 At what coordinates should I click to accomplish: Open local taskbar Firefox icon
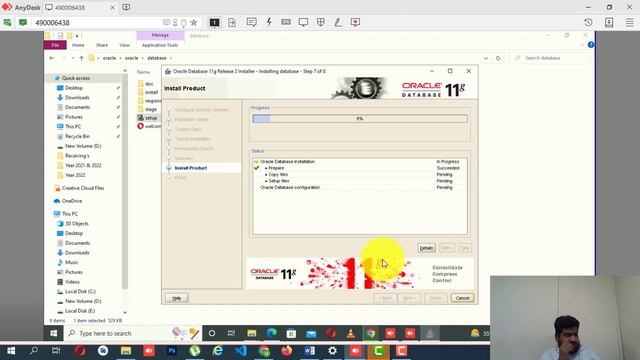point(287,351)
